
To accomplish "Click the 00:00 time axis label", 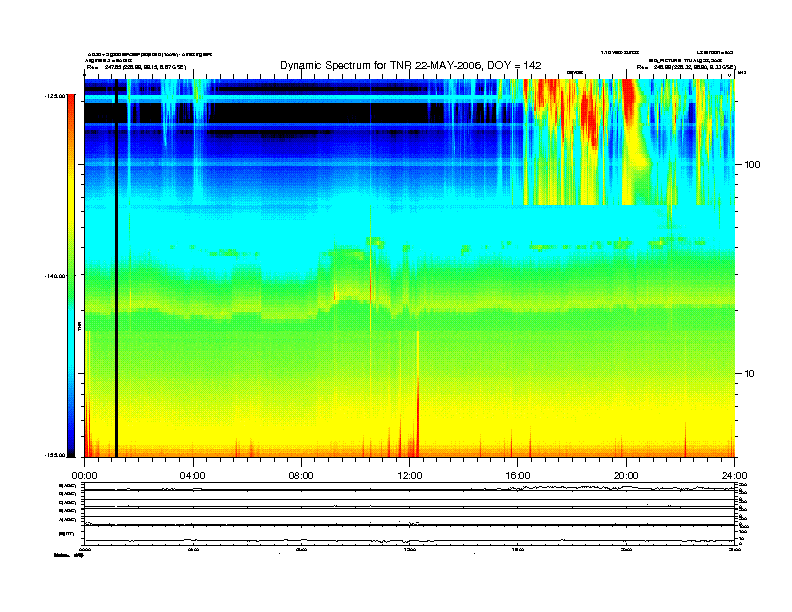I will (x=84, y=476).
